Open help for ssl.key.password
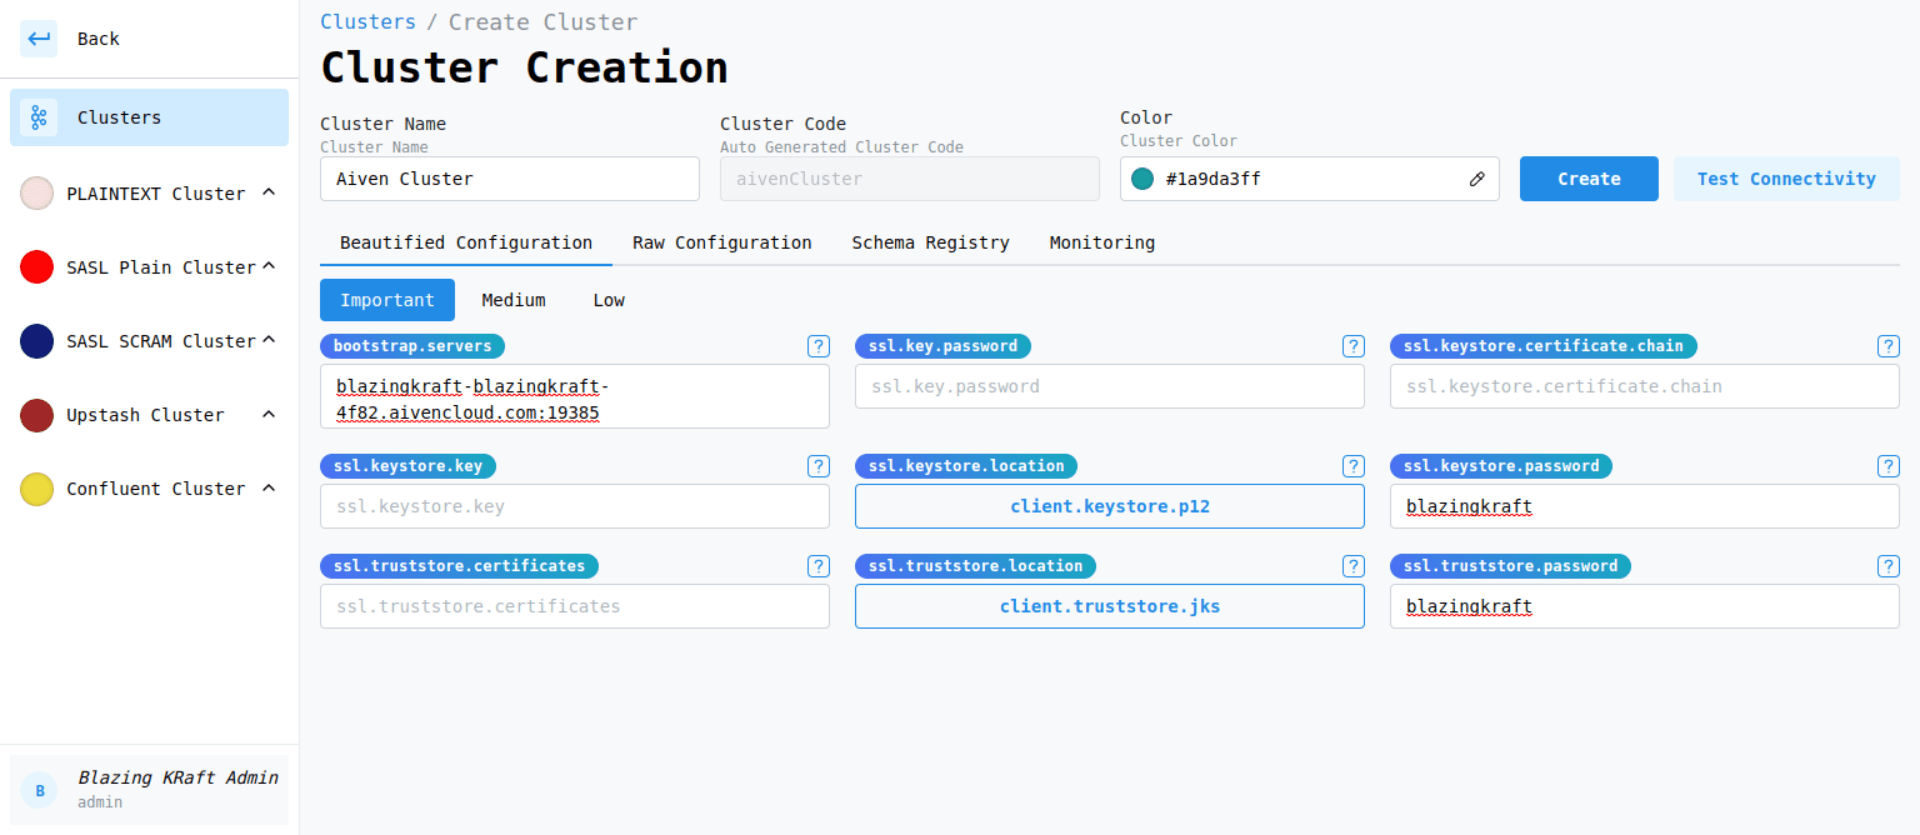The image size is (1920, 835). (1353, 346)
